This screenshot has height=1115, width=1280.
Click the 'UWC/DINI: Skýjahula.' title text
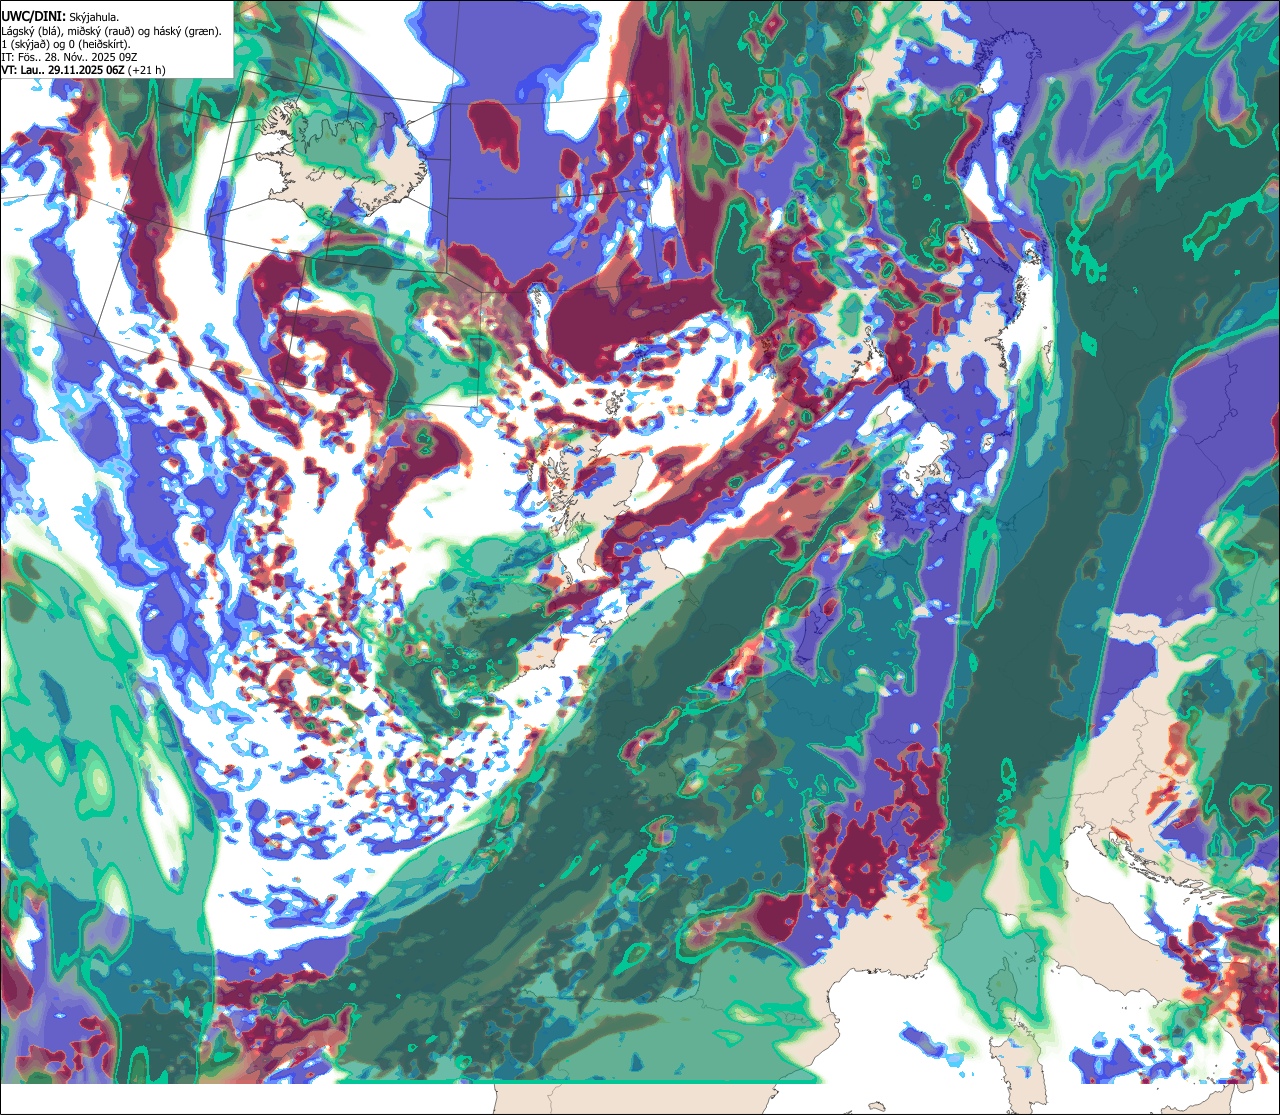point(60,17)
